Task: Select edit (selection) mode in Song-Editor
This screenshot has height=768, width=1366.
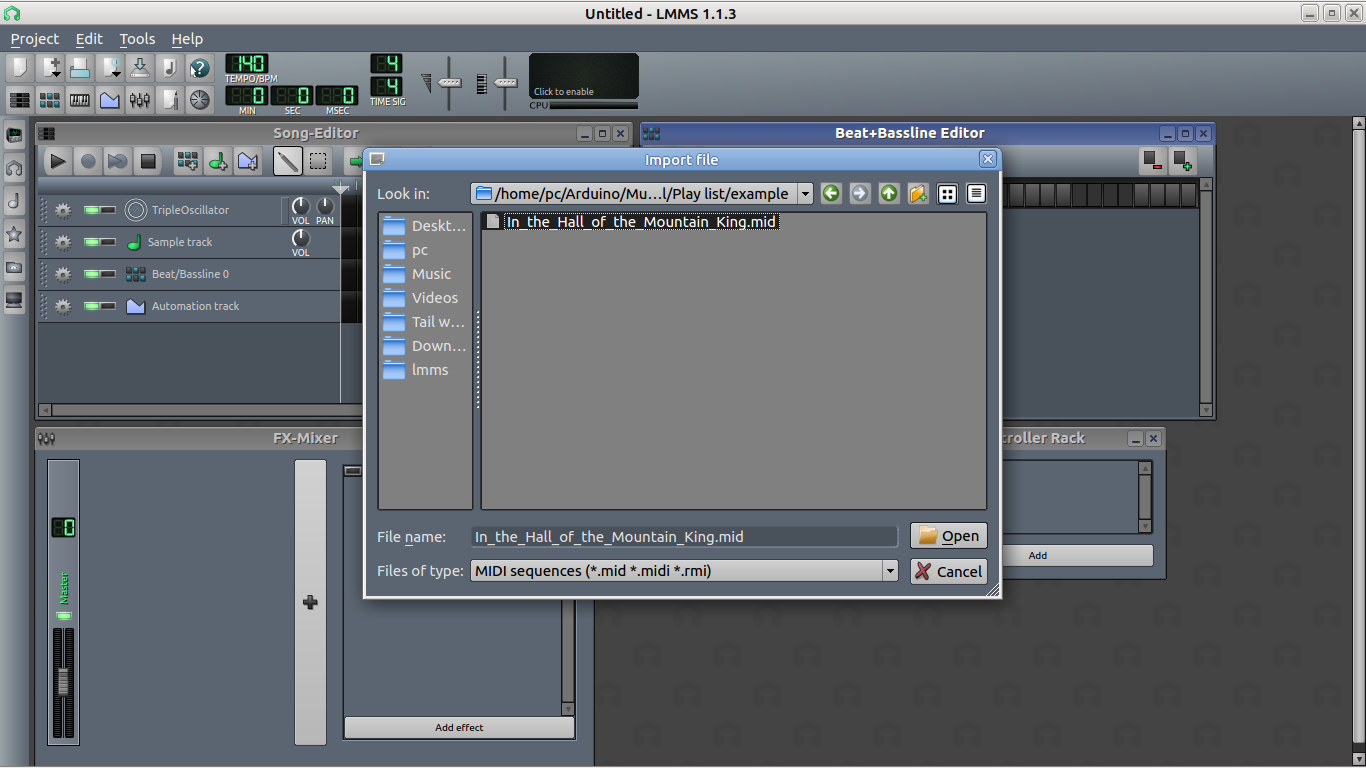Action: 318,160
